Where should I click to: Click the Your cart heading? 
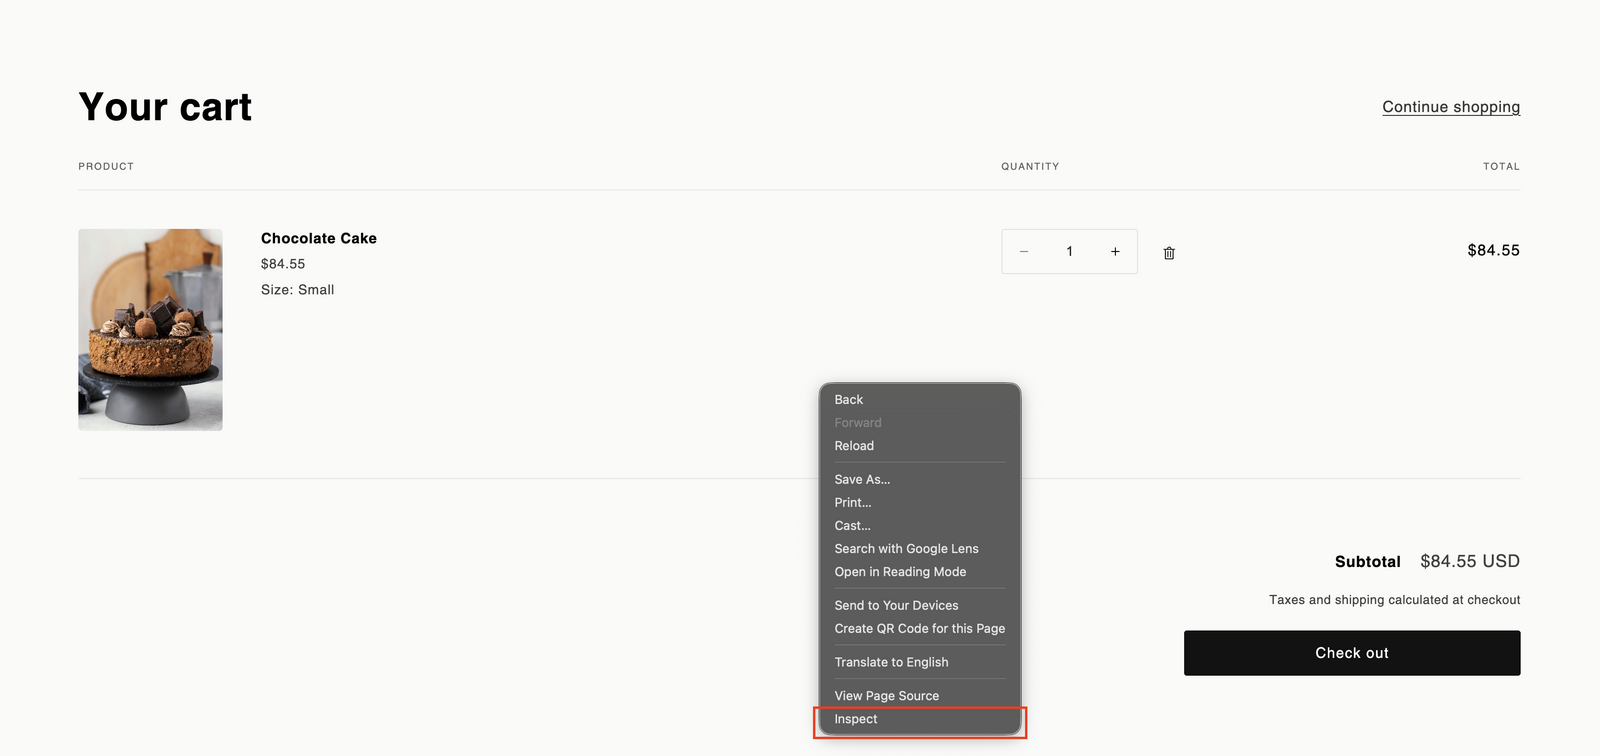coord(165,107)
